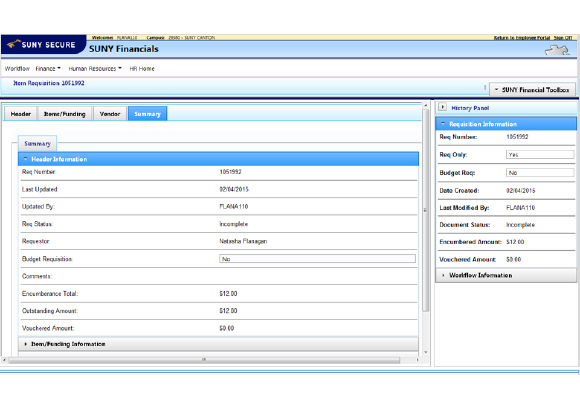Click the horizontal scrollbar below summary
Screen dimensions: 580x410
point(204,360)
